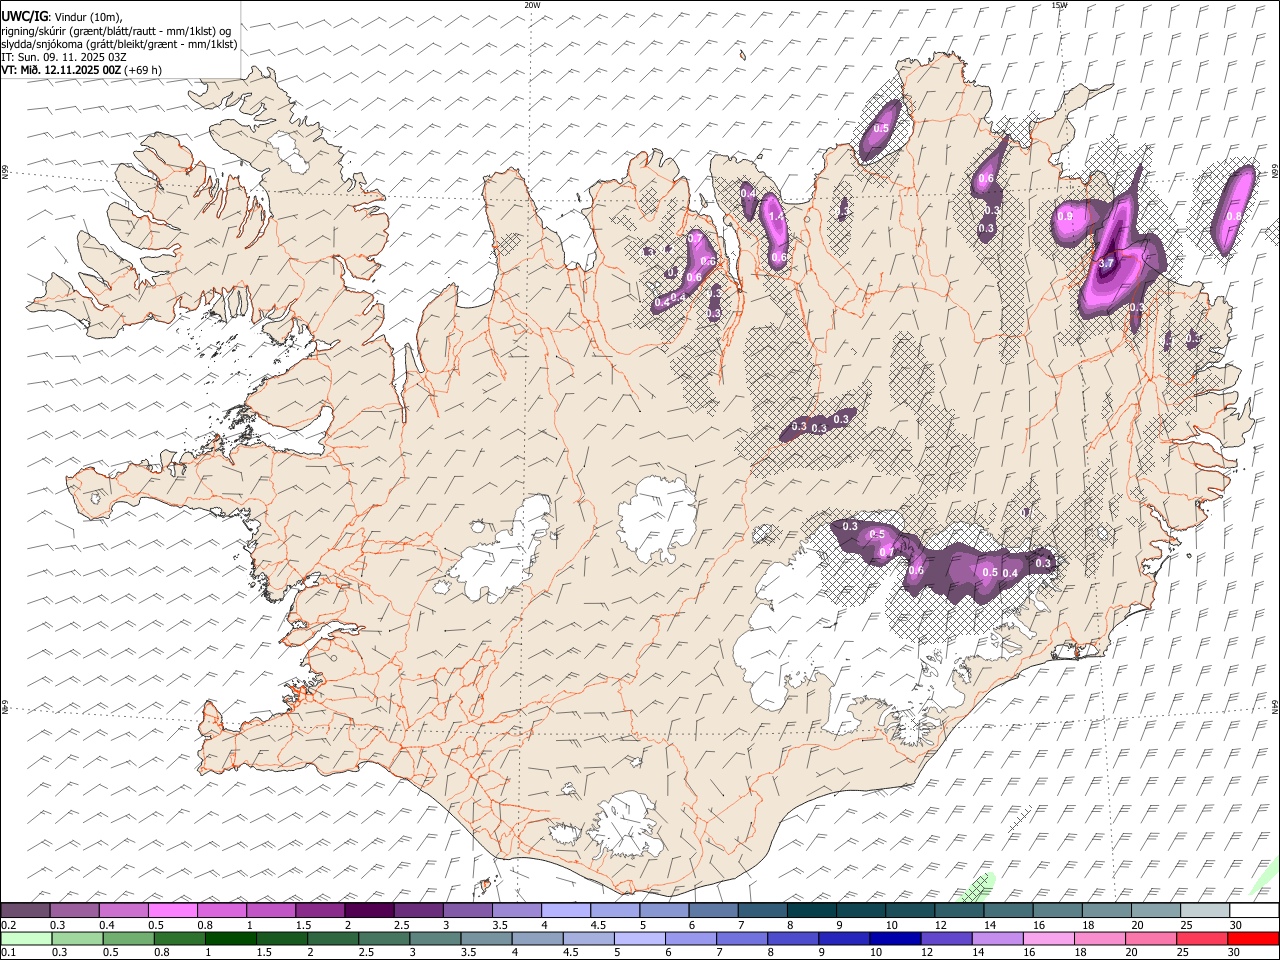
Task: Click the 'slydda/snjókoma (grátt/bleikt/grænt' description line
Action: point(119,44)
